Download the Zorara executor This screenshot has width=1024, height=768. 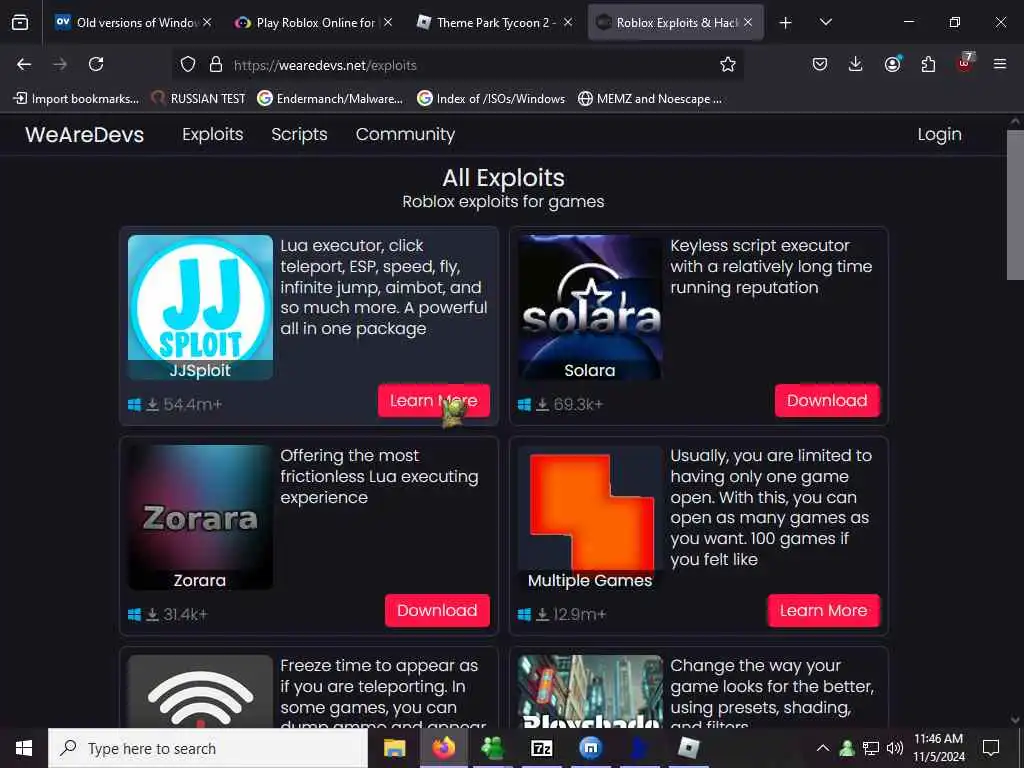click(437, 611)
